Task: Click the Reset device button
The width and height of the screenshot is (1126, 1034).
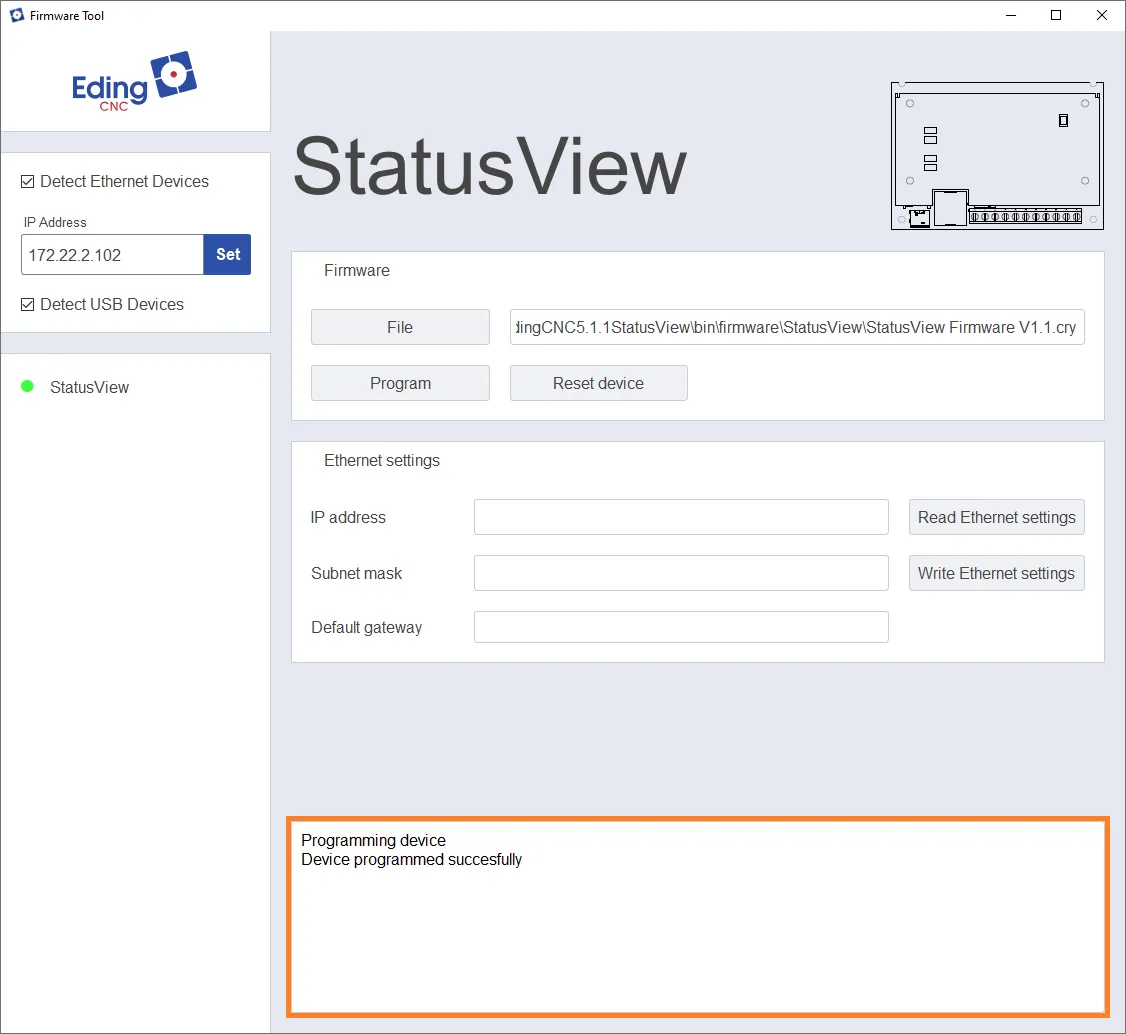Action: 598,383
